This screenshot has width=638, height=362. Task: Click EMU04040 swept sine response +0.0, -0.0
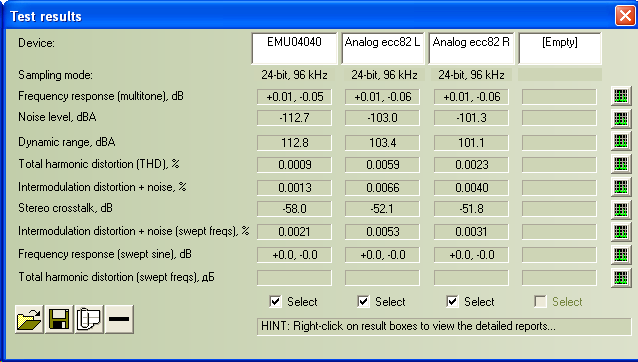[x=294, y=255]
